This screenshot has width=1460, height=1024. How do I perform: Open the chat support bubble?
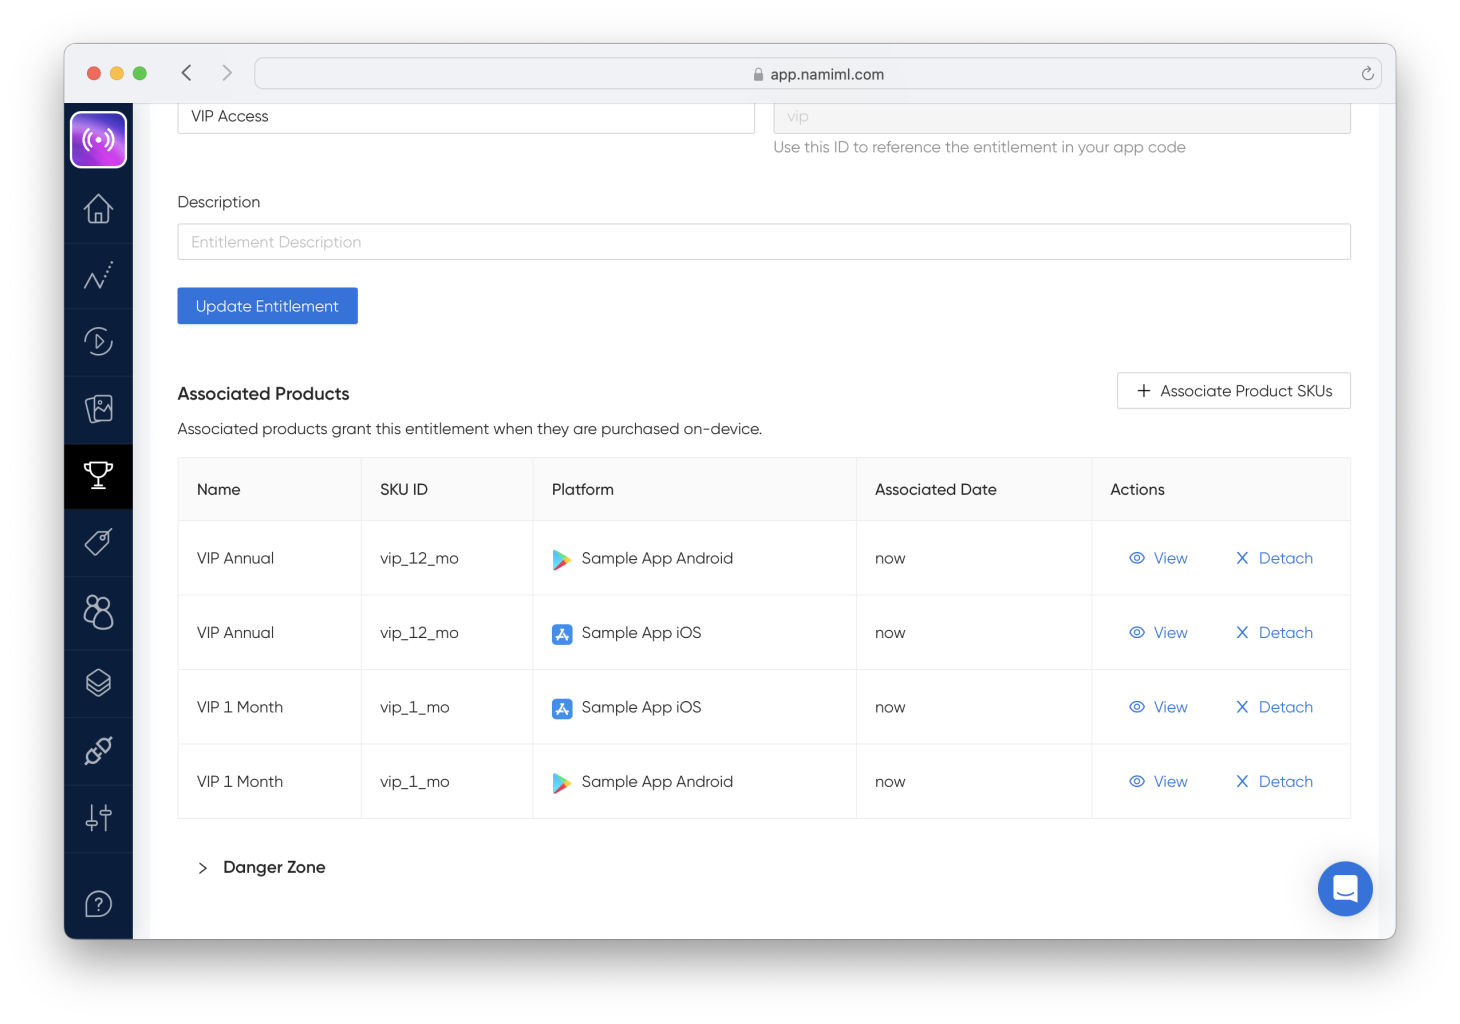point(1345,888)
